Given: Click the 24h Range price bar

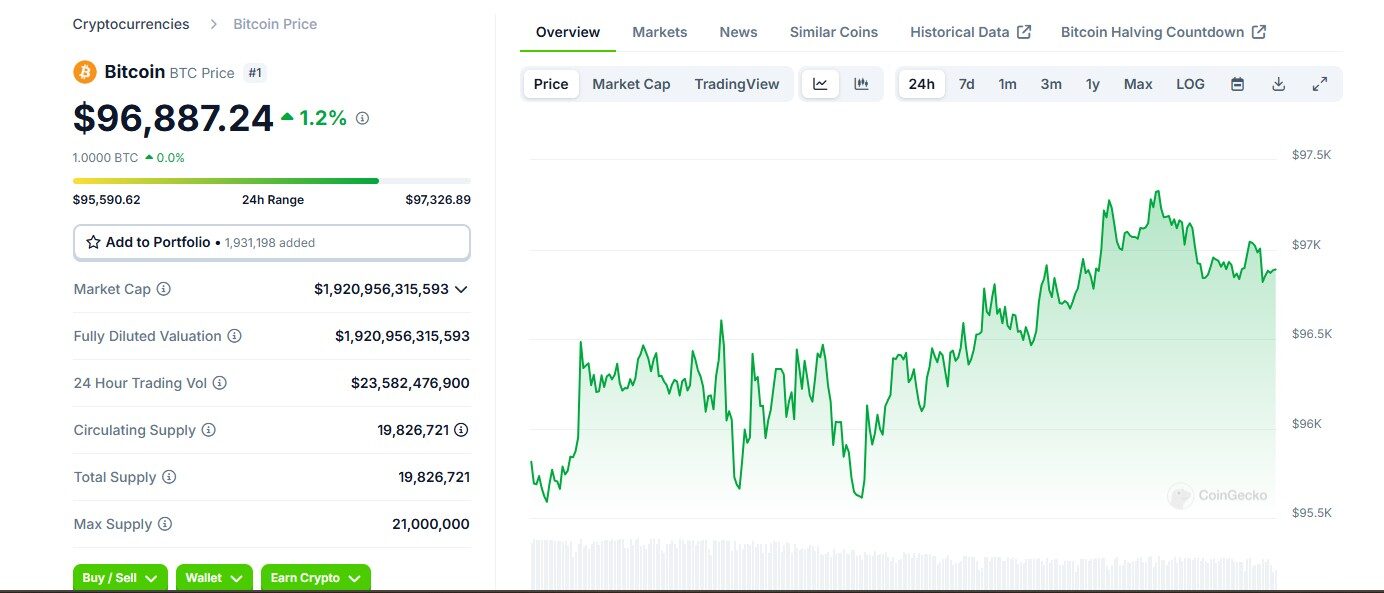Looking at the screenshot, I should tap(272, 181).
